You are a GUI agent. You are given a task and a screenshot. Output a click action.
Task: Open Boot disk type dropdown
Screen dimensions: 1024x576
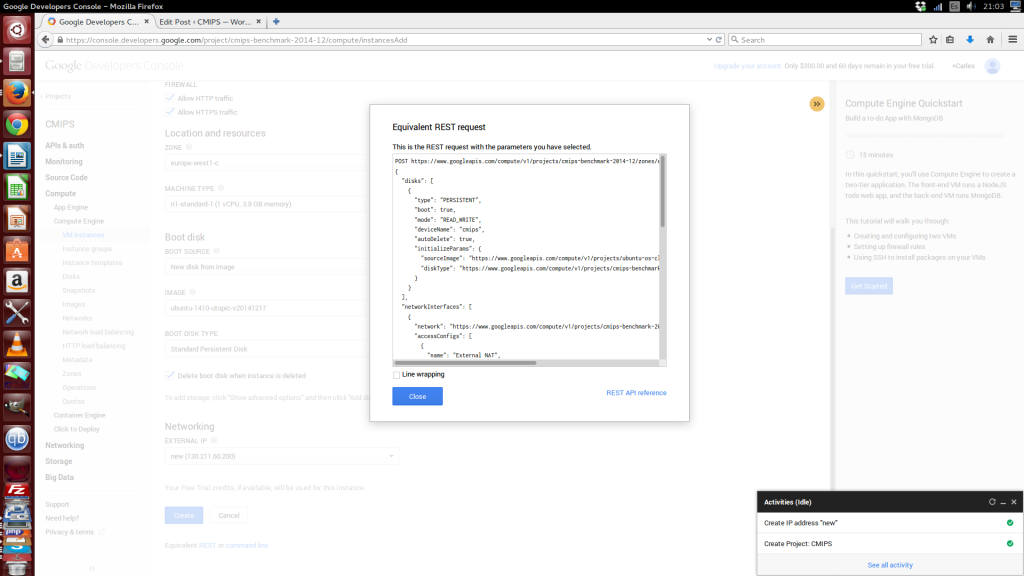pos(267,349)
